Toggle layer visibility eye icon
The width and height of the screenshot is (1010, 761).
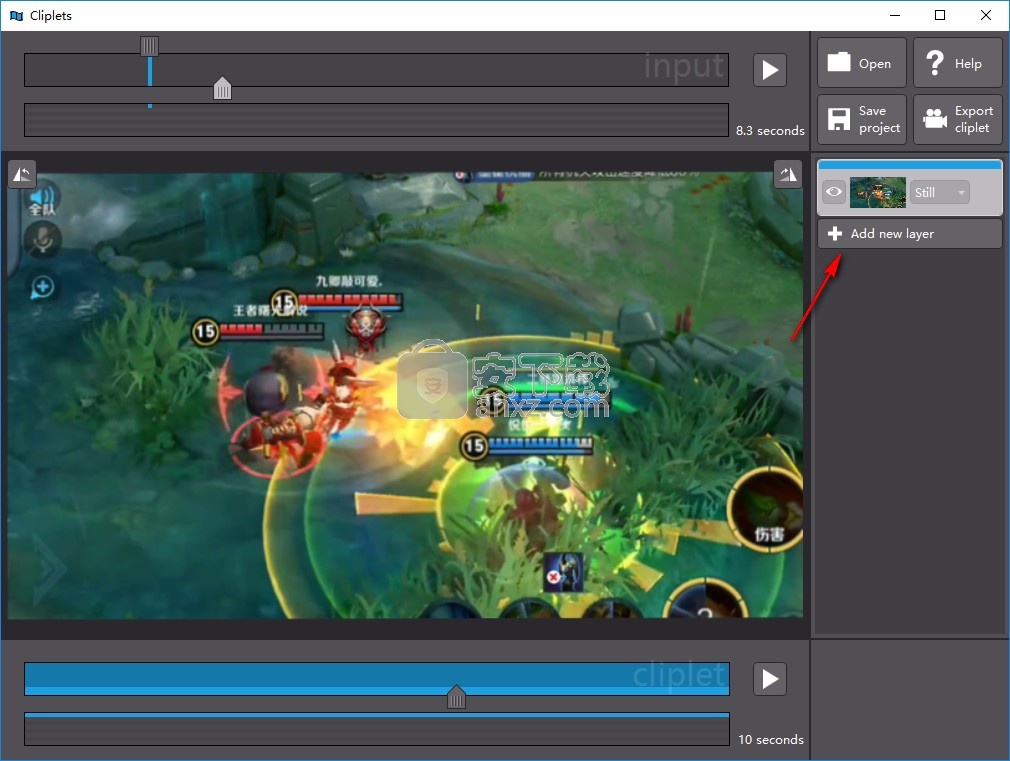click(834, 192)
